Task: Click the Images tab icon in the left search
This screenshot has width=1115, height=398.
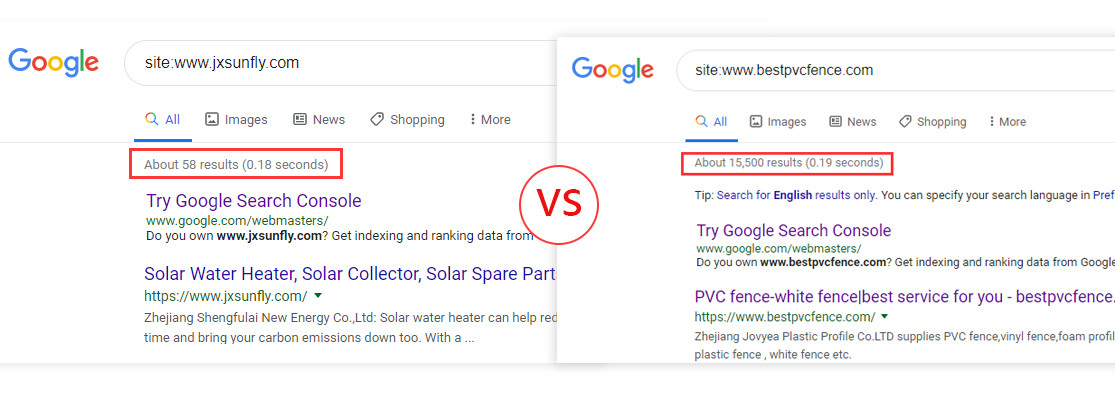Action: (x=211, y=119)
